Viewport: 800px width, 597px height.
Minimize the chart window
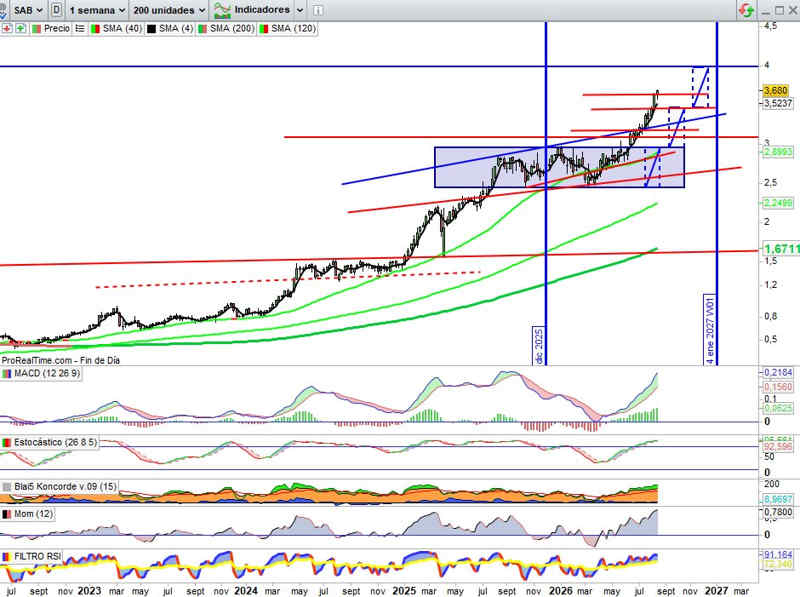[765, 11]
